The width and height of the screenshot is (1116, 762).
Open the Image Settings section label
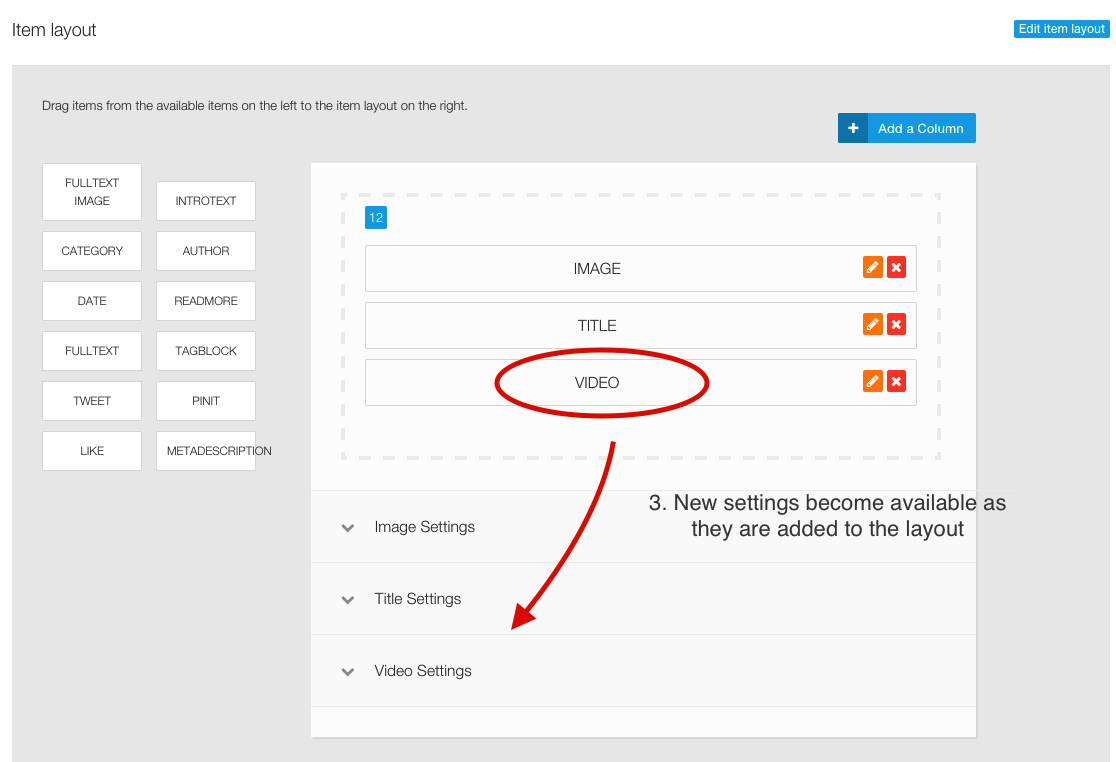pos(424,527)
